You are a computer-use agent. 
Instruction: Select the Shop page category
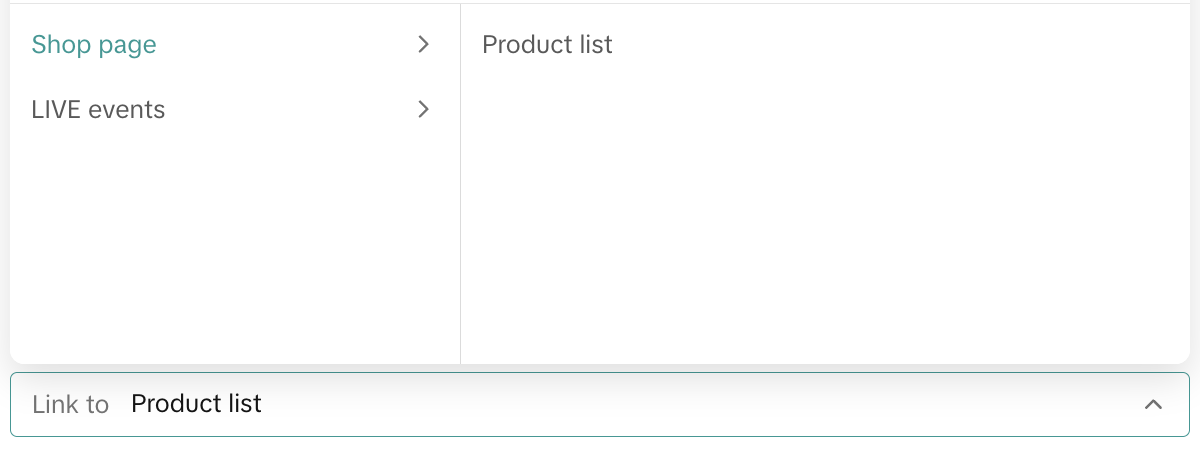tap(94, 45)
